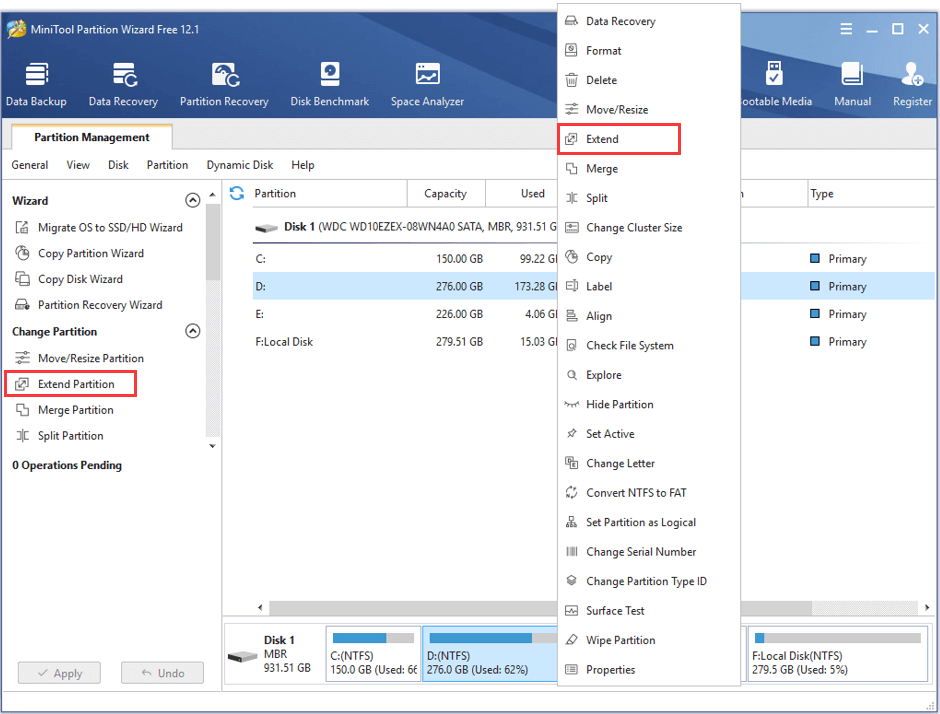Click left arrow of horizontal scrollbar
Viewport: 940px width, 714px height.
[260, 607]
